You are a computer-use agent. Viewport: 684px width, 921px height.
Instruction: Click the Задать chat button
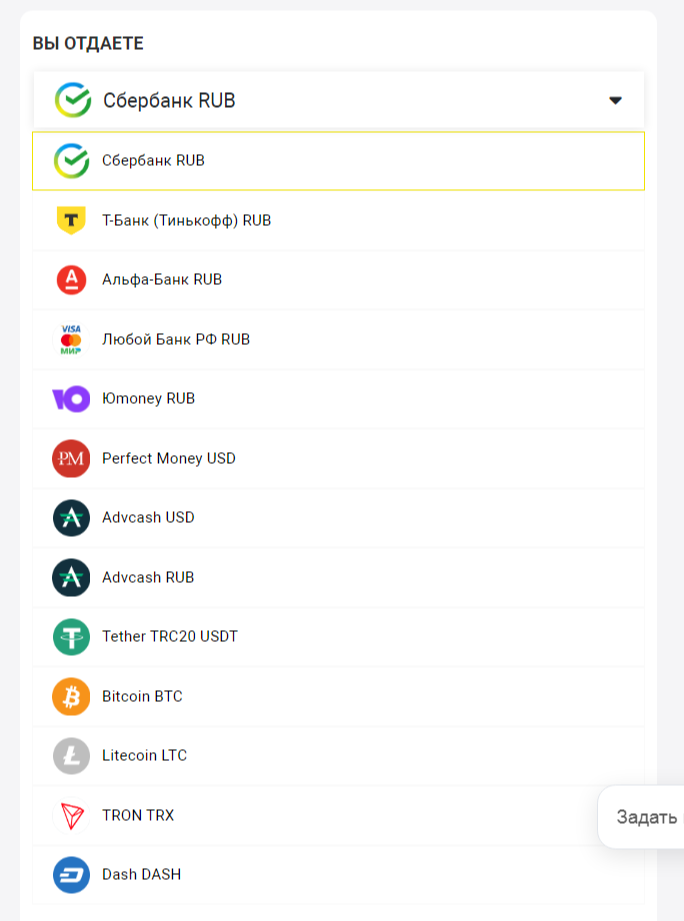pos(645,817)
